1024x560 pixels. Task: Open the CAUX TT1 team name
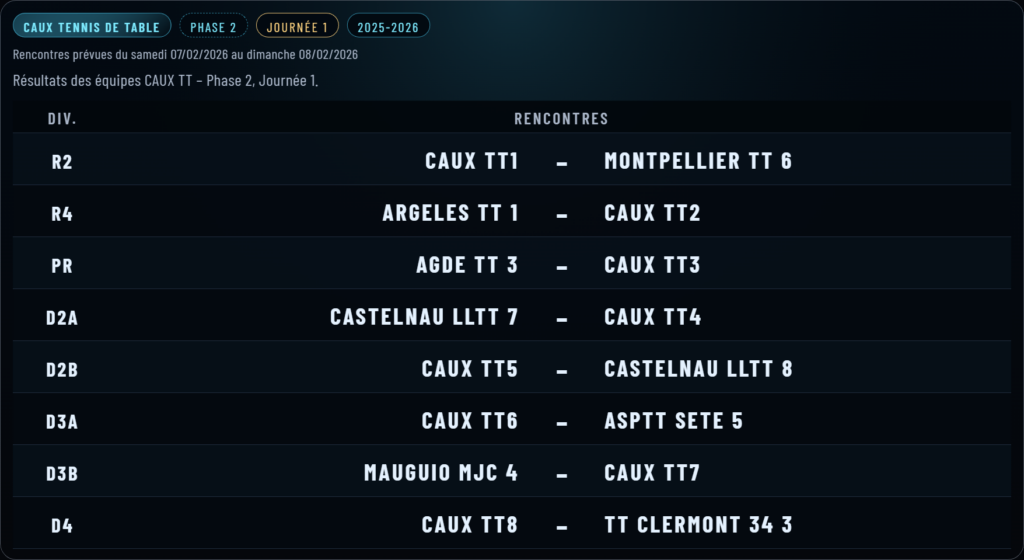471,161
